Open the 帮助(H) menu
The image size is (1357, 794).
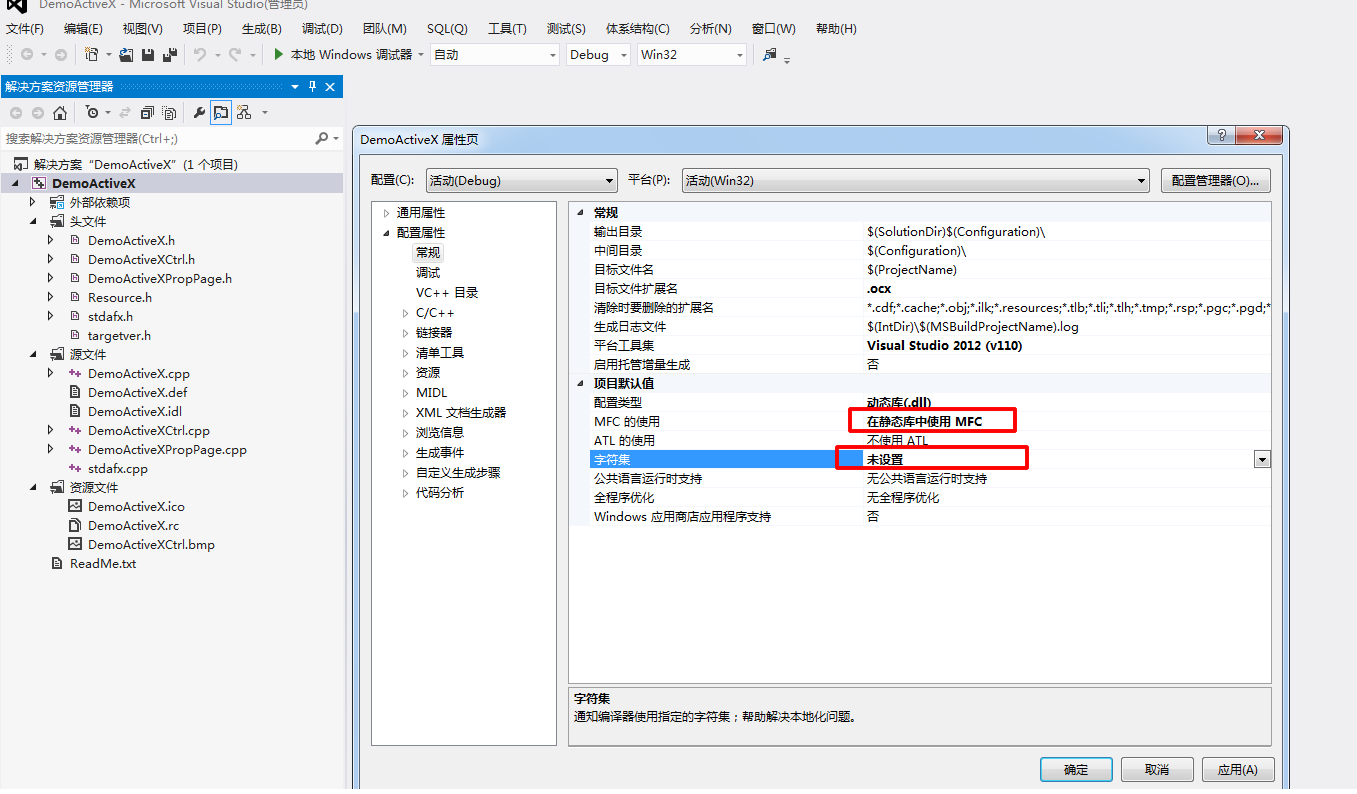click(836, 29)
